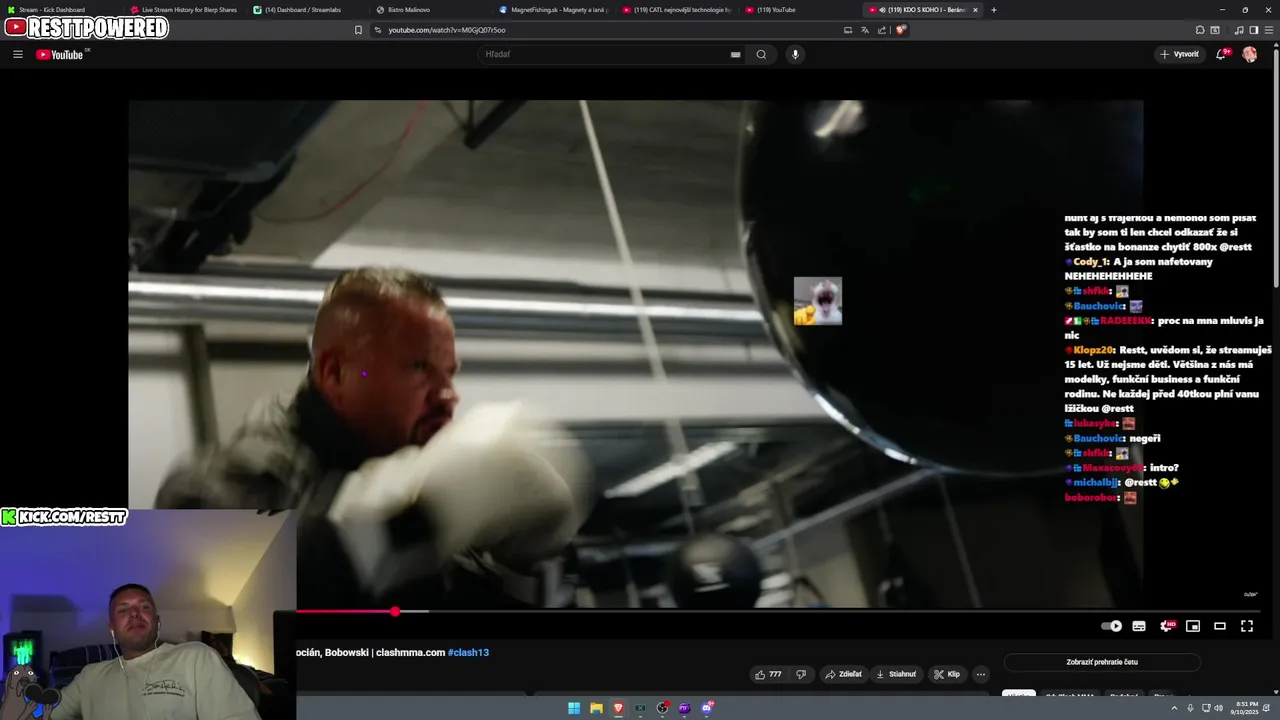Open the browser extensions puzzle icon
This screenshot has height=720, width=1280.
1200,30
